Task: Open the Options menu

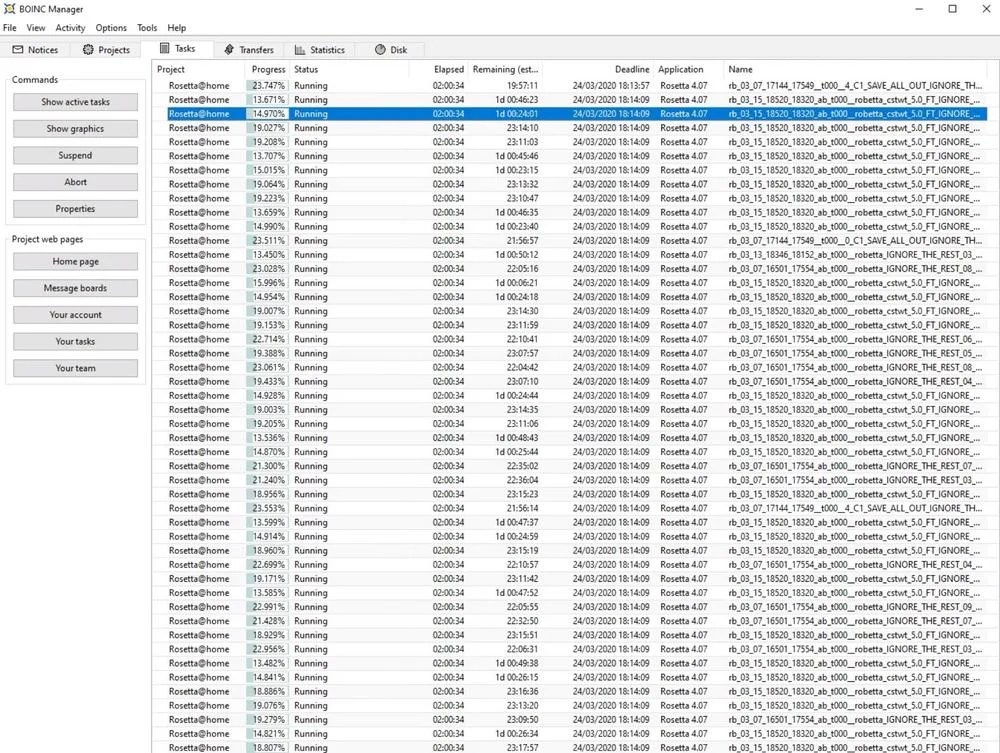Action: point(111,28)
